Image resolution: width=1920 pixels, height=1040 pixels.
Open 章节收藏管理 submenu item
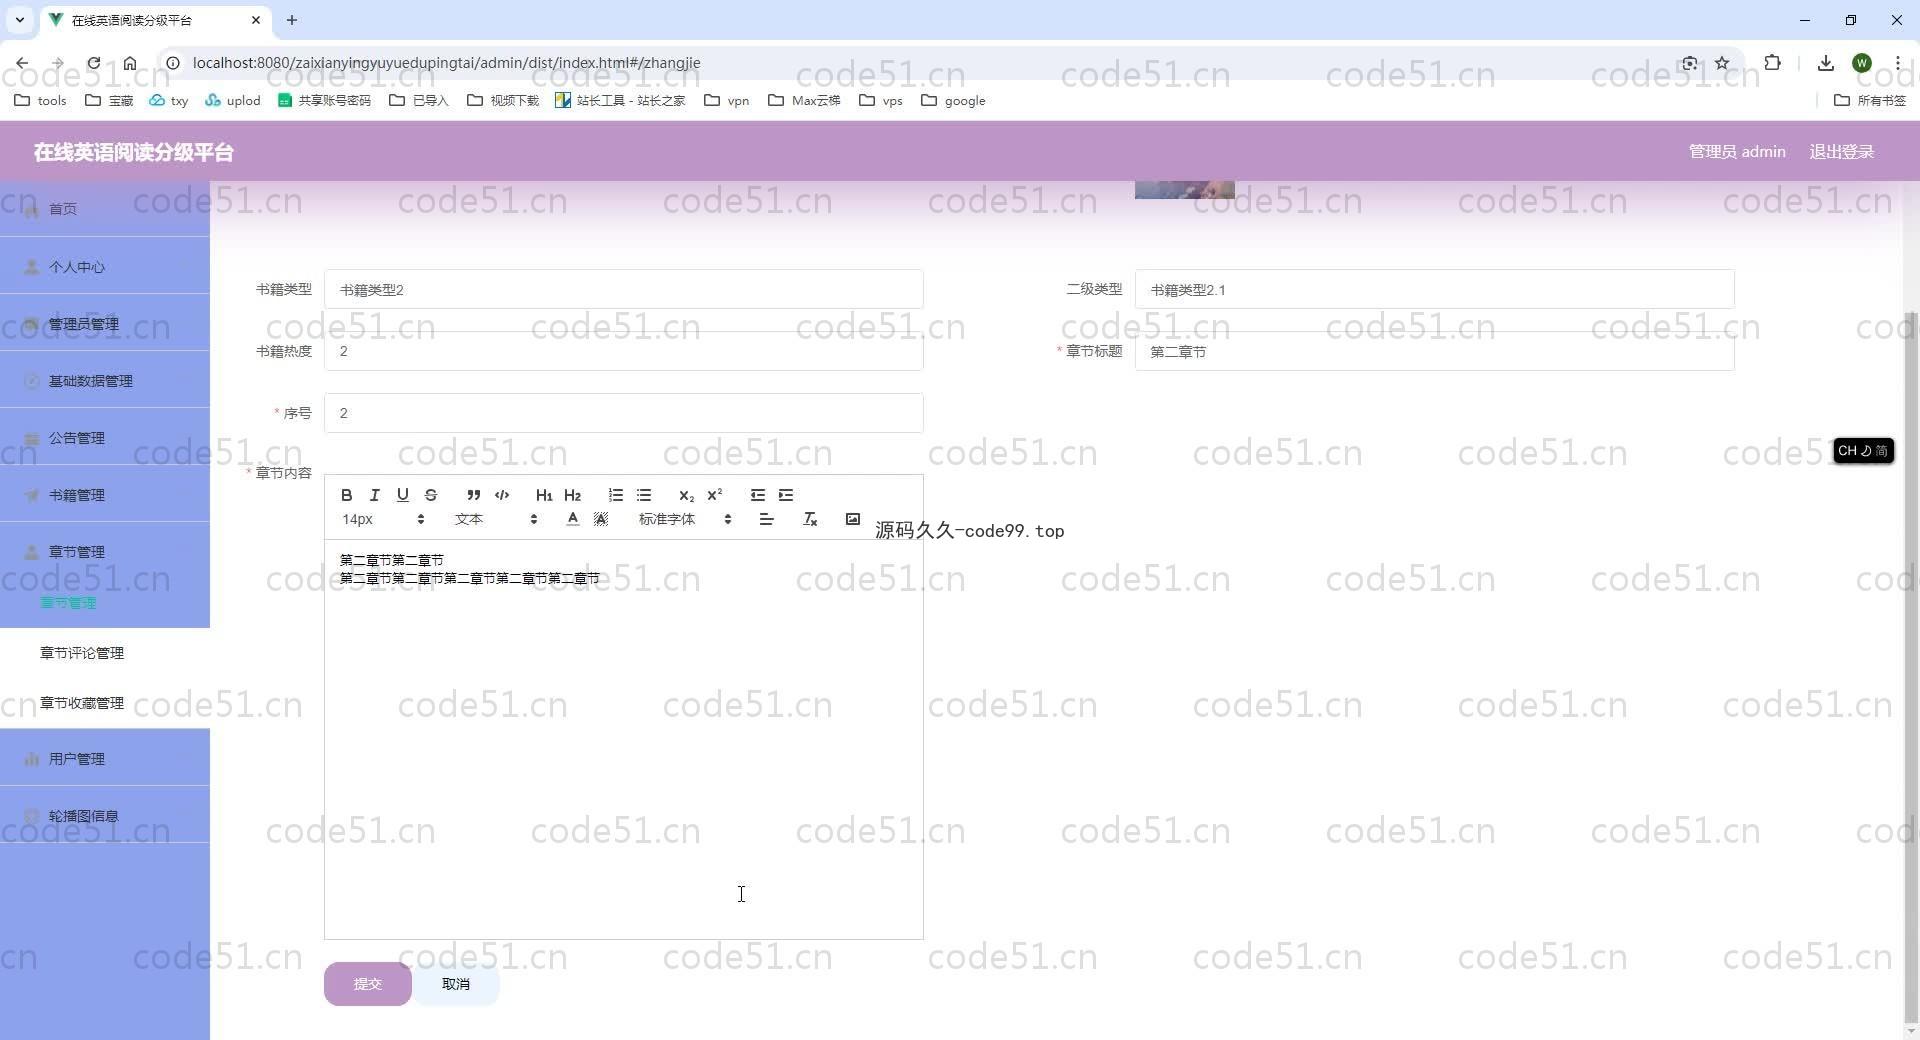[105, 703]
